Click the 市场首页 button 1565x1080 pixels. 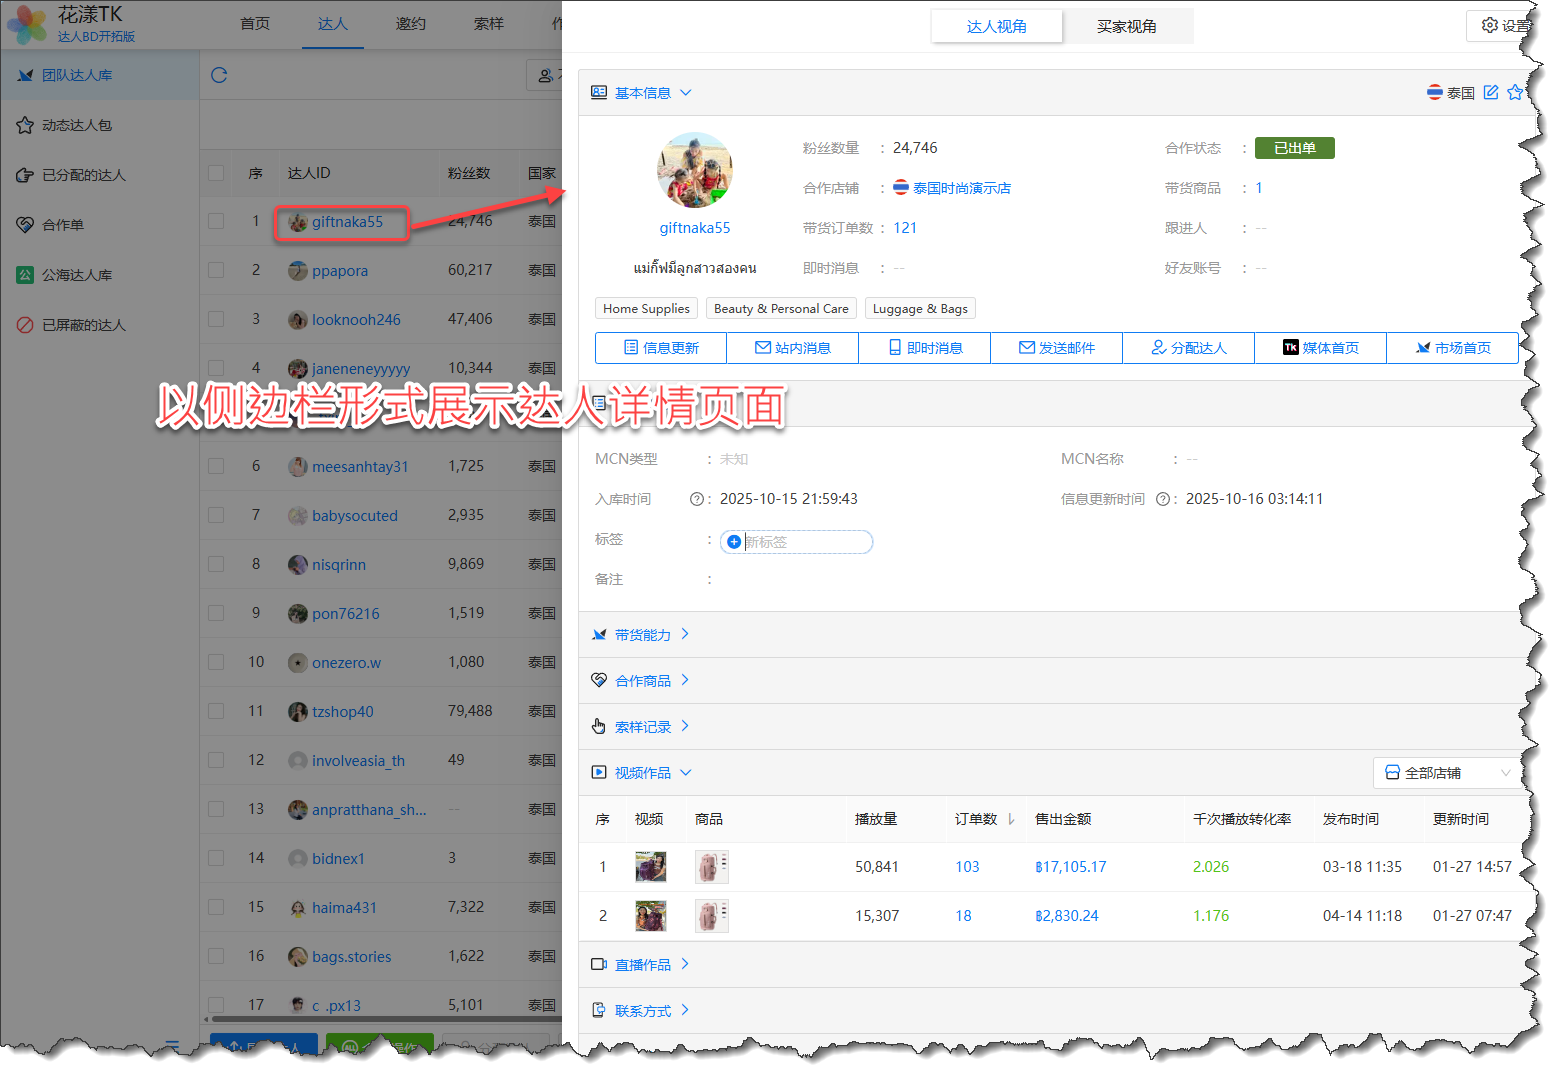click(x=1452, y=348)
